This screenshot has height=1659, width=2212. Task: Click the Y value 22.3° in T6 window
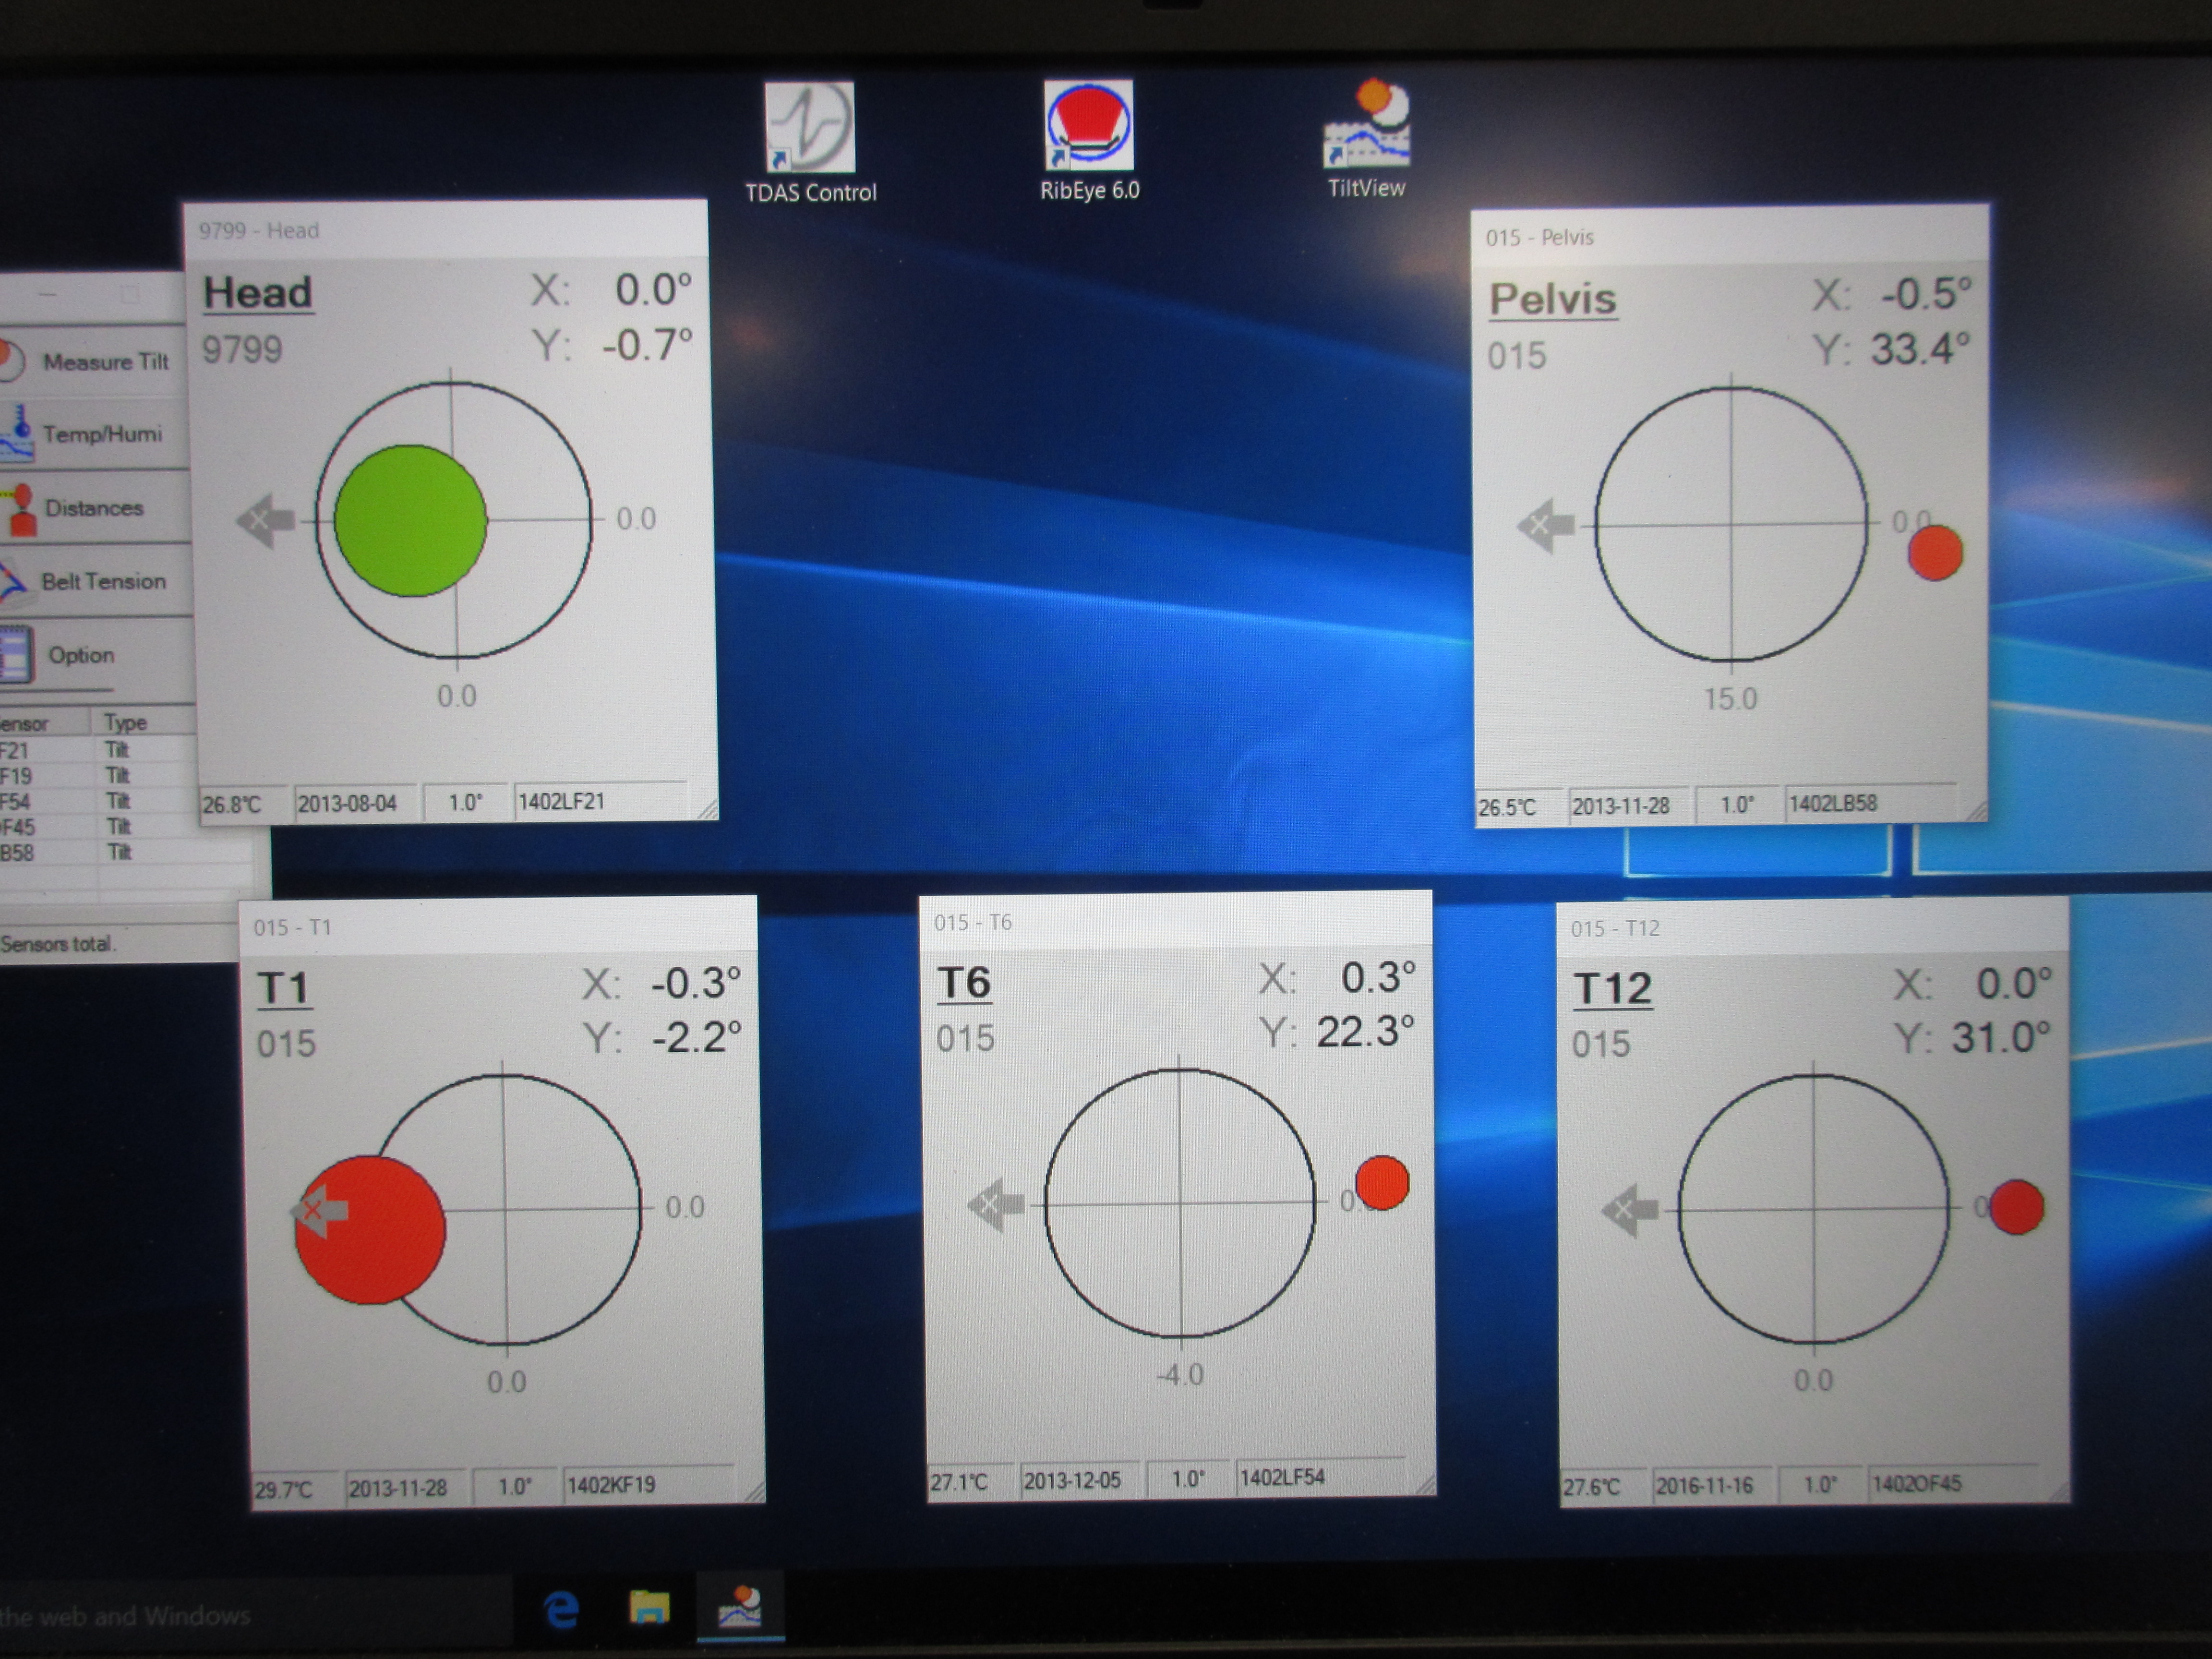click(x=1365, y=1032)
